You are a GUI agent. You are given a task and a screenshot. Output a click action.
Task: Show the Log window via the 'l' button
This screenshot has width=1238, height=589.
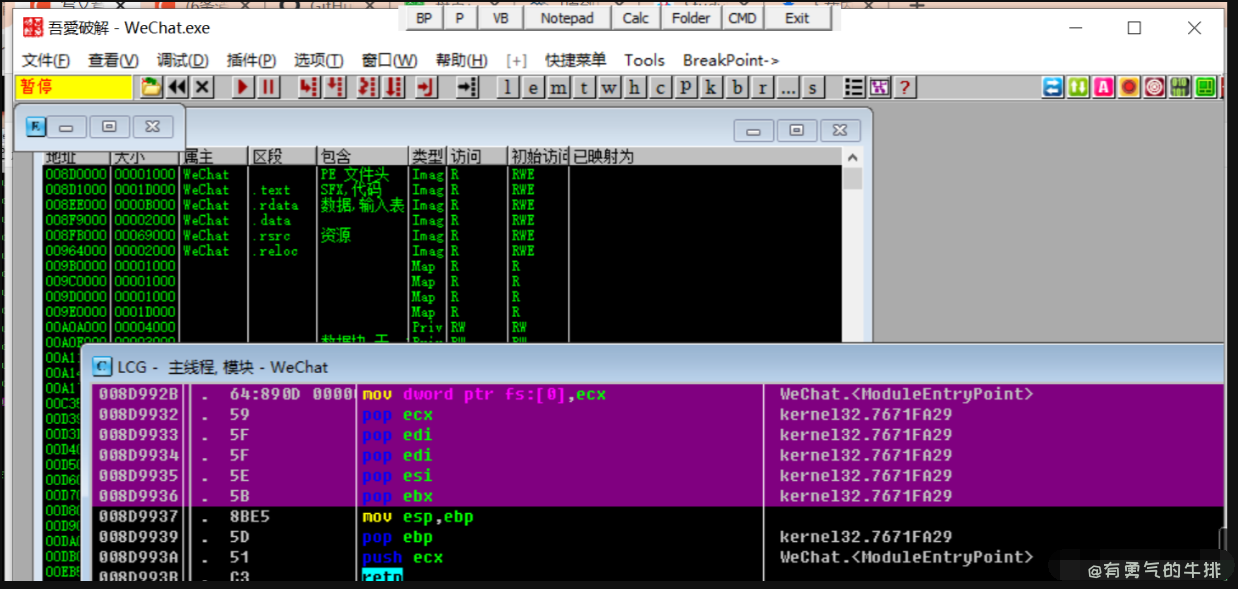click(x=508, y=88)
